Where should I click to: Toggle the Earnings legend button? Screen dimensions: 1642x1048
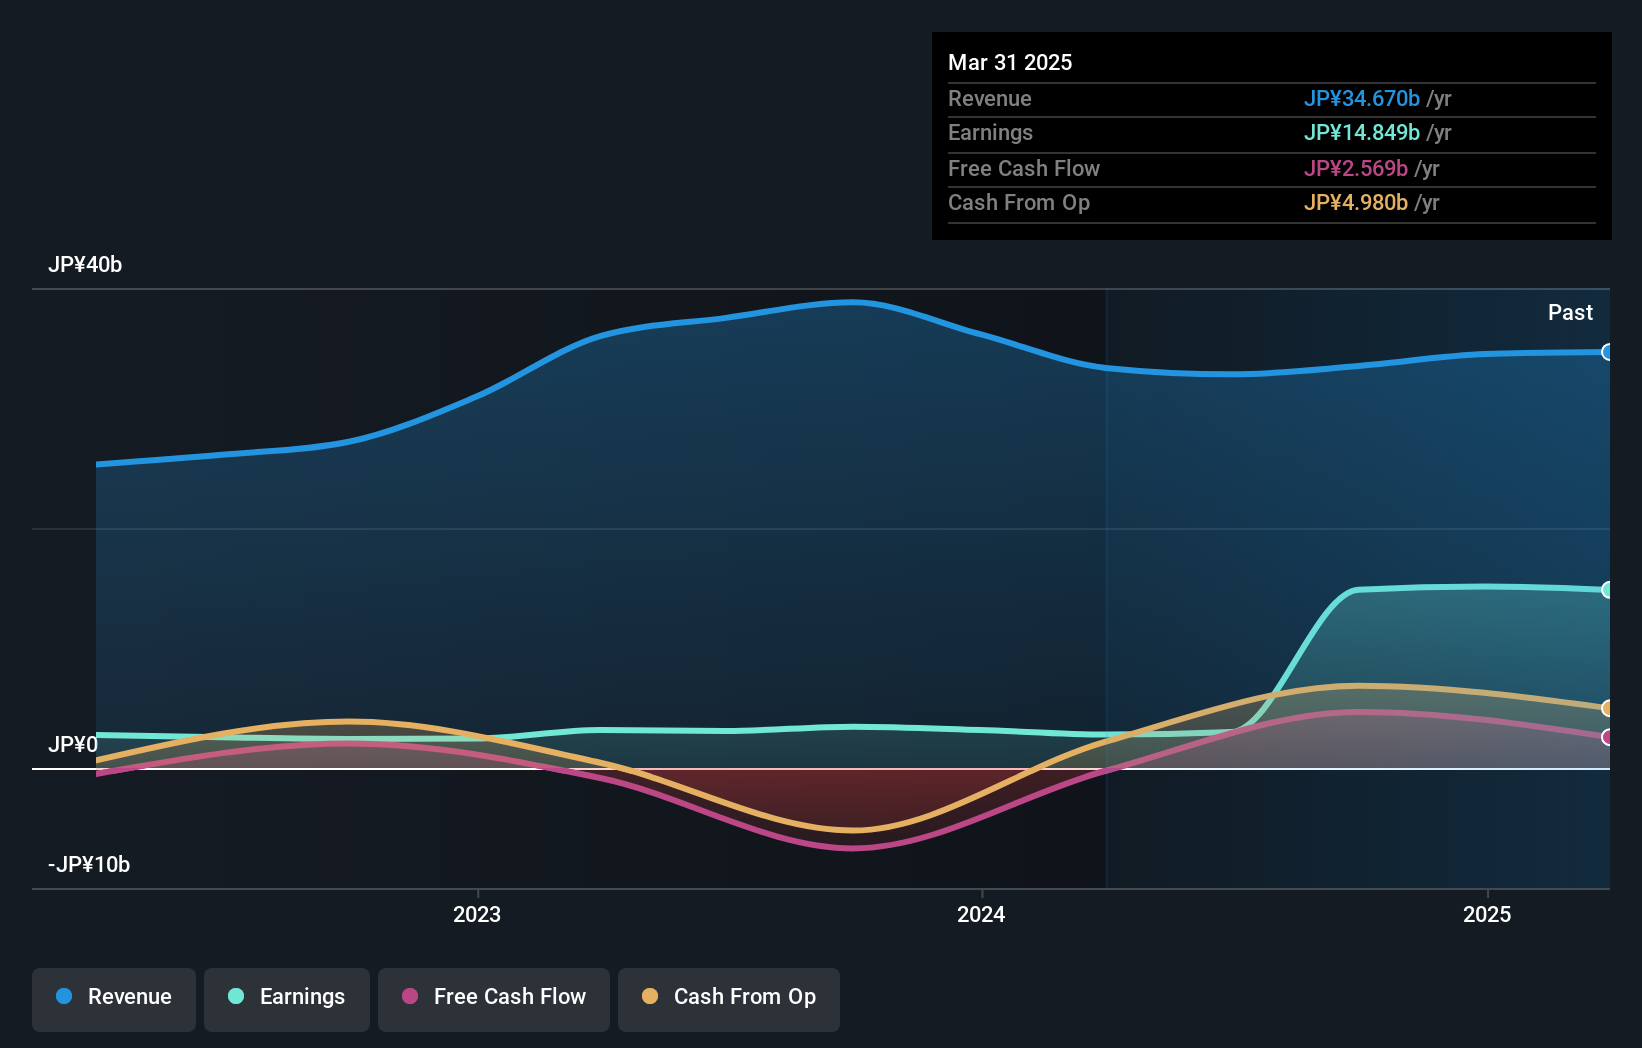[x=287, y=999]
